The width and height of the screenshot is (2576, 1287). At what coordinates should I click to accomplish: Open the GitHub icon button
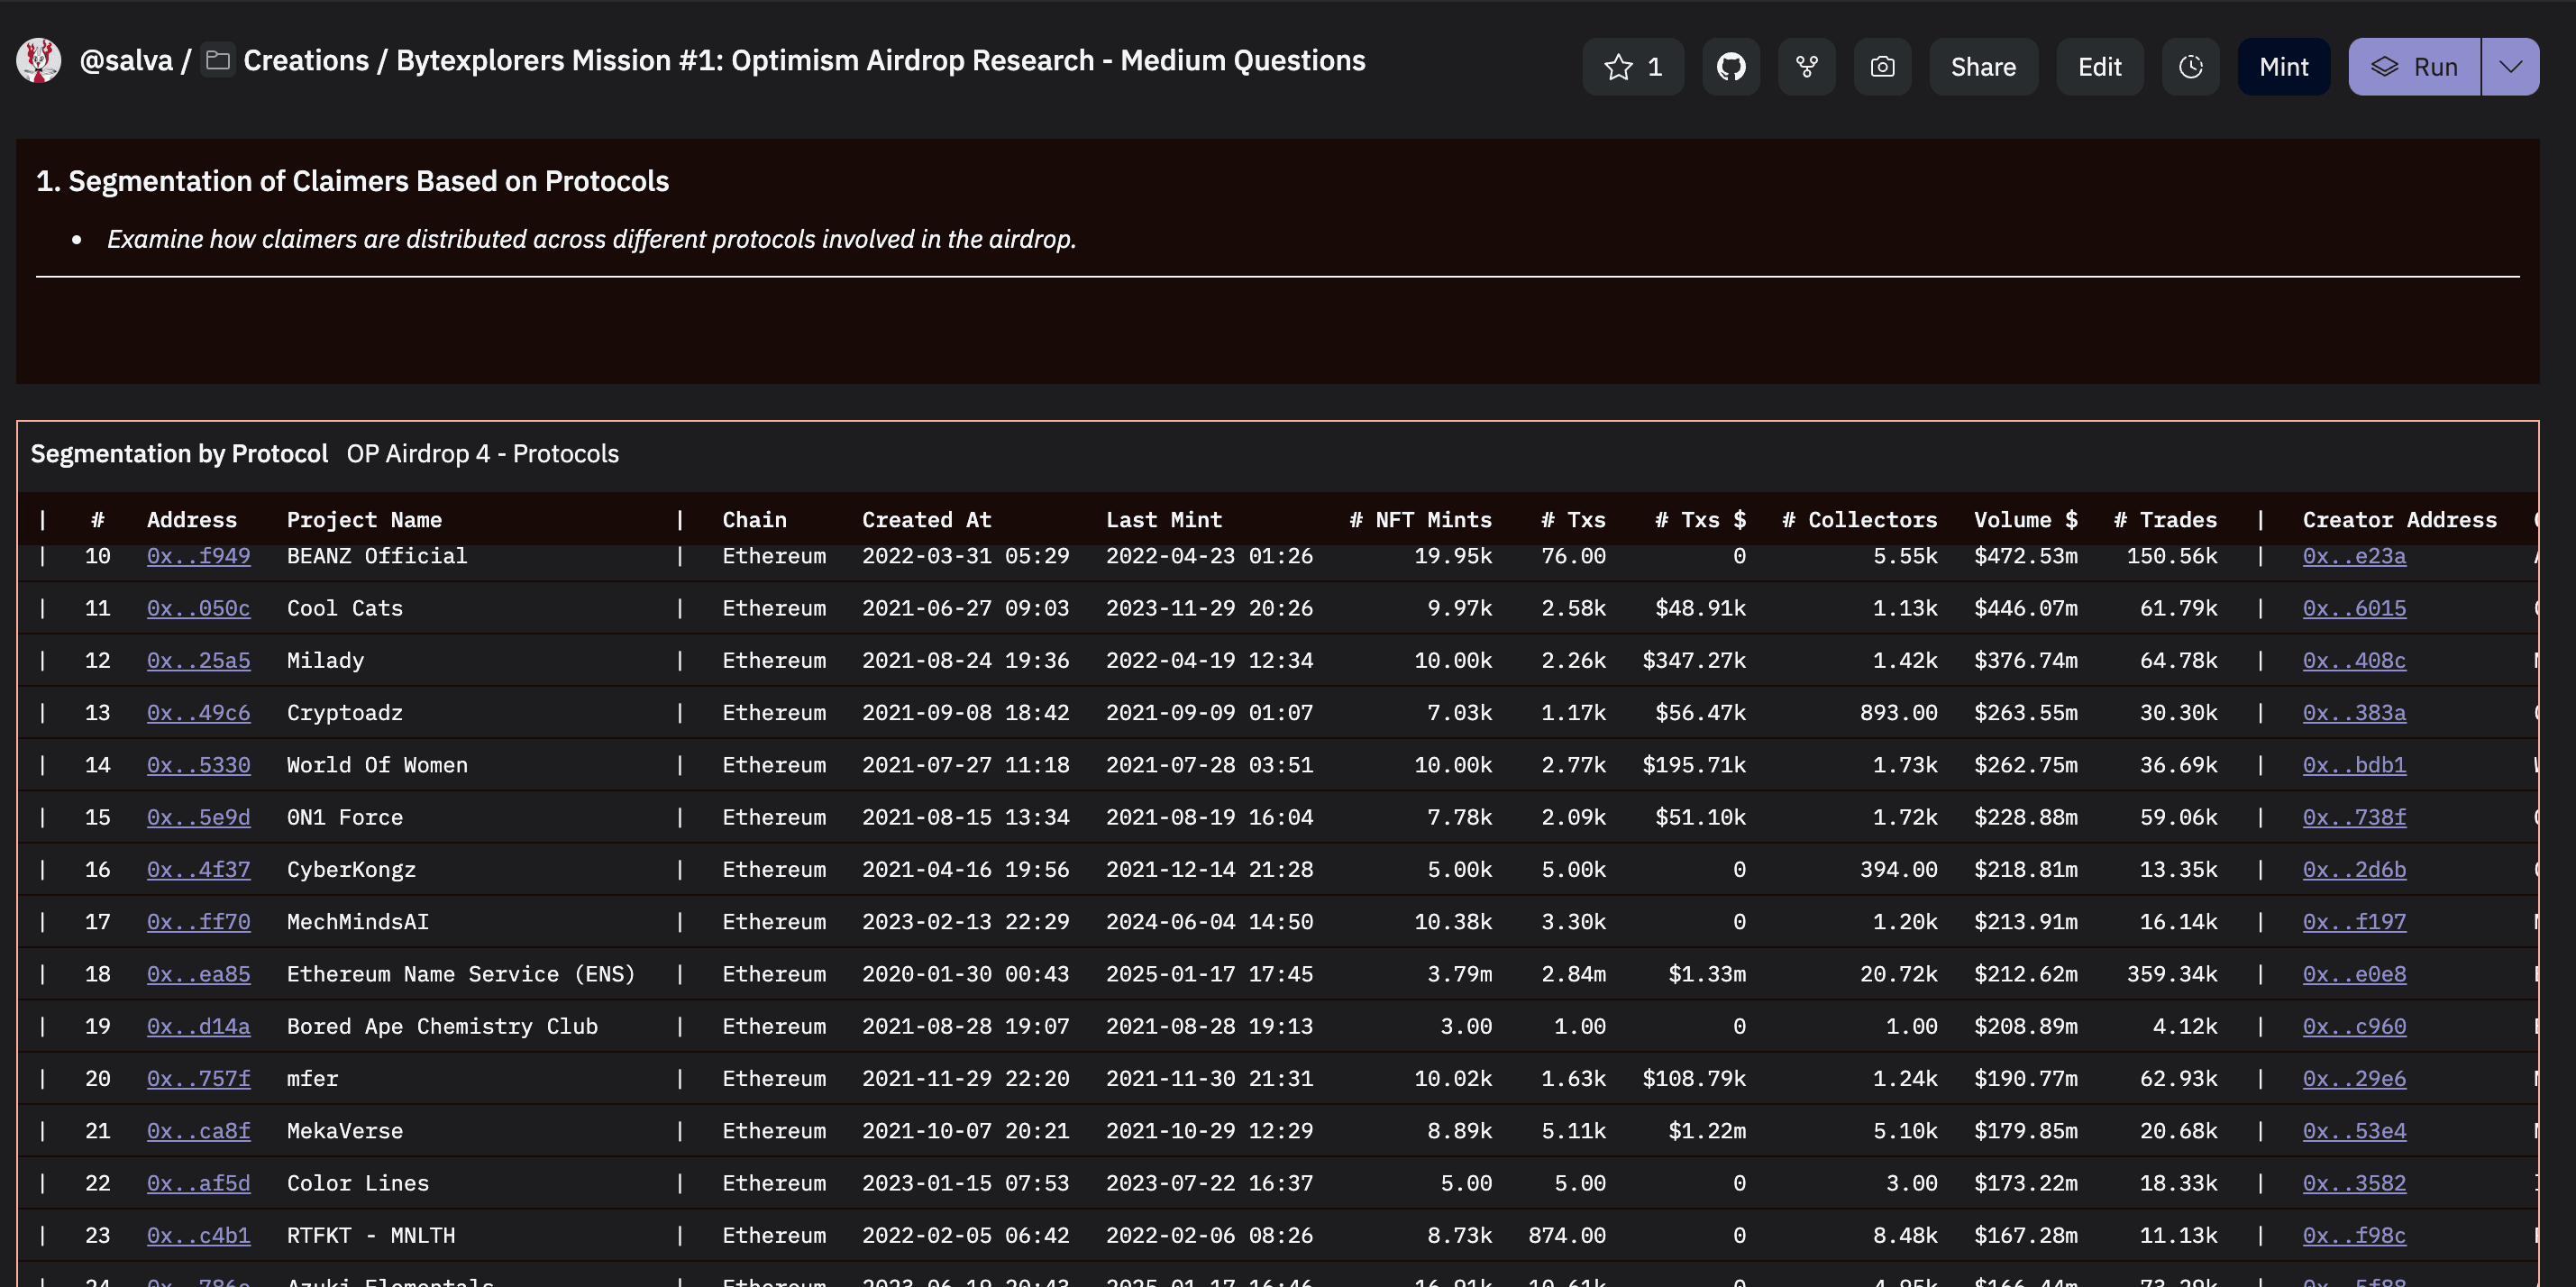(1731, 67)
